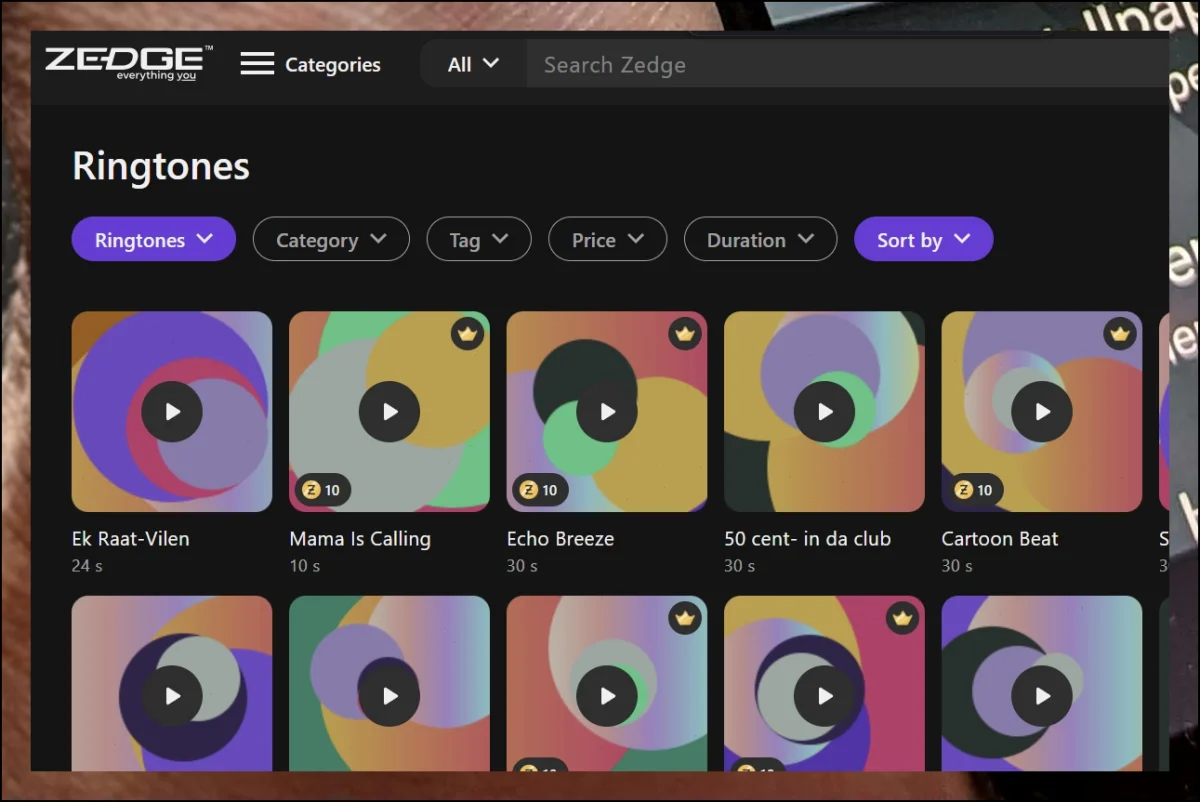Expand the Sort by dropdown

coord(923,239)
